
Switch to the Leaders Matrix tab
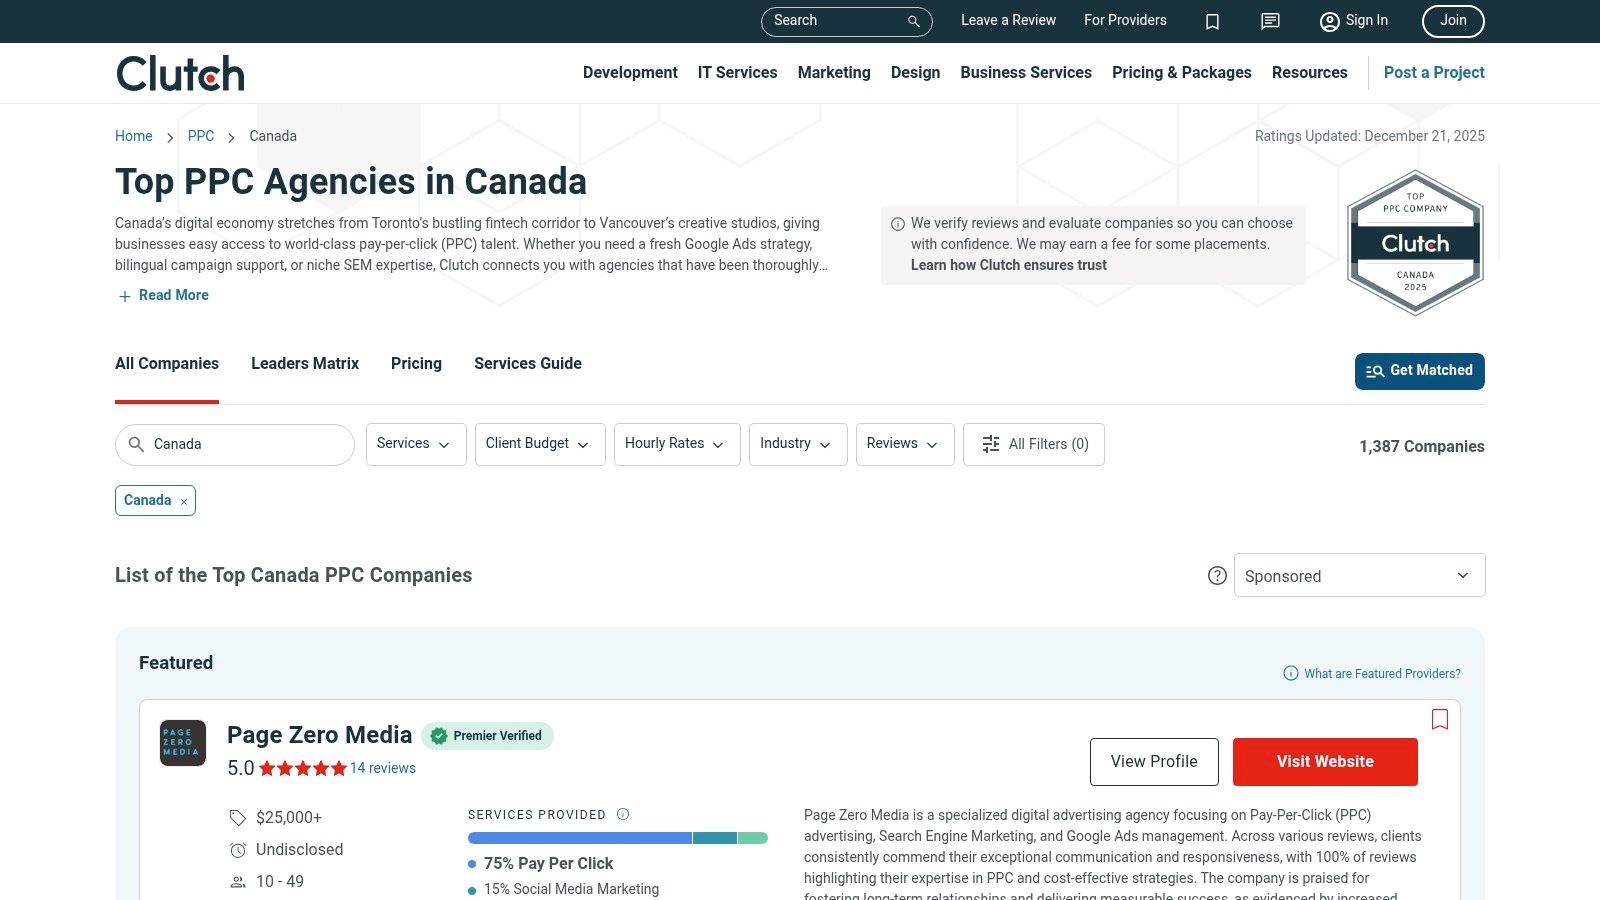point(304,363)
